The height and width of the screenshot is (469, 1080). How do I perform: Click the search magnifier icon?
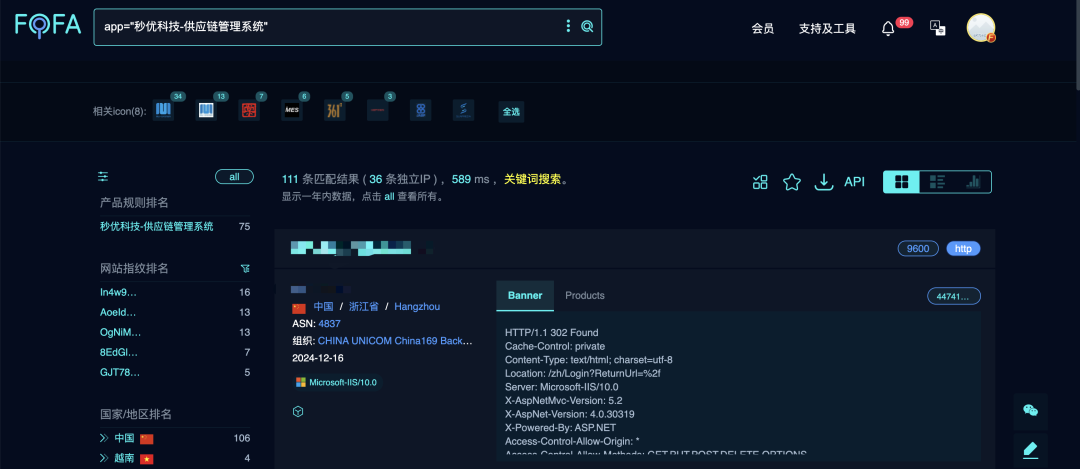point(587,26)
